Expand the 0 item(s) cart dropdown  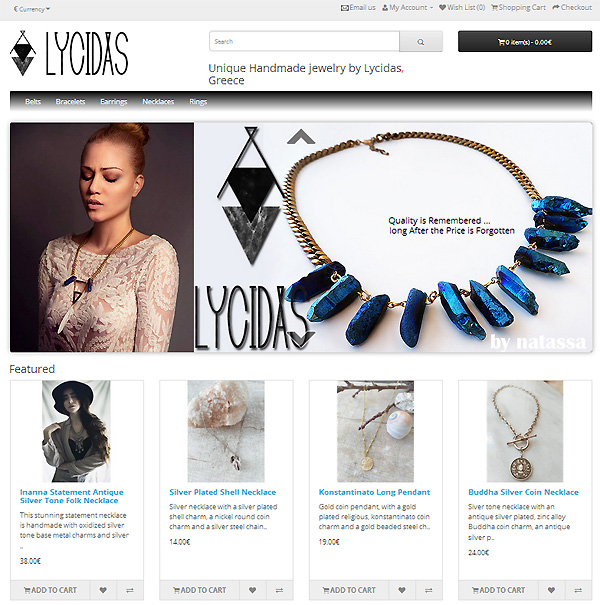click(x=525, y=42)
